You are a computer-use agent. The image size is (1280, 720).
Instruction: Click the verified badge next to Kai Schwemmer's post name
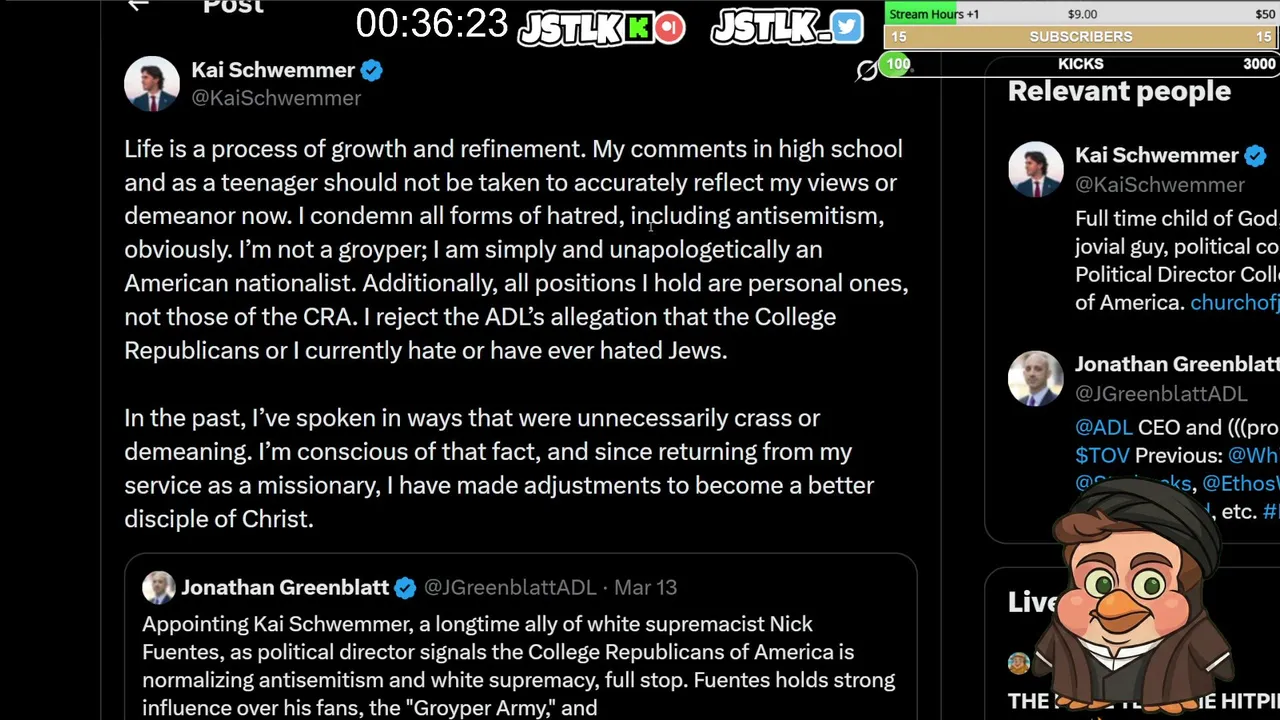coord(371,70)
